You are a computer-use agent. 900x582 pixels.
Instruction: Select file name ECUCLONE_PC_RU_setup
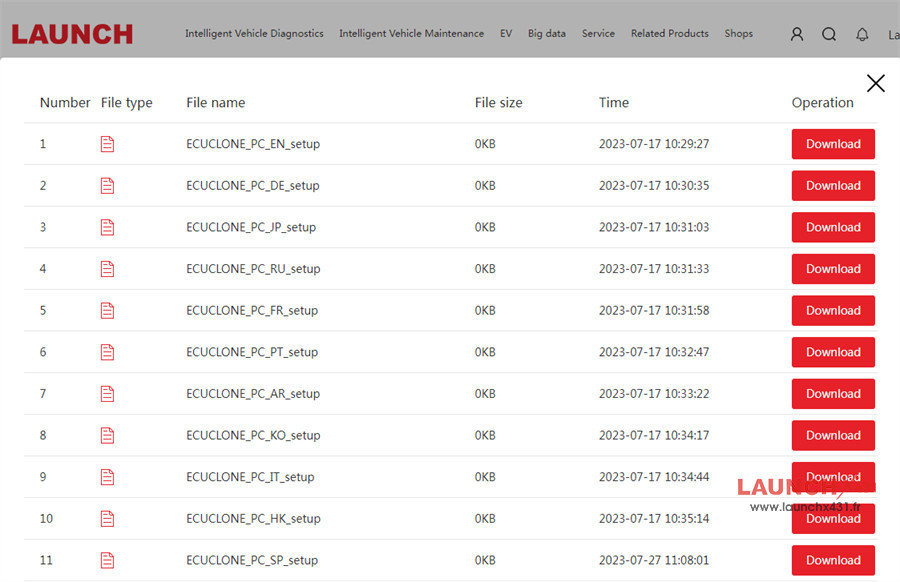tap(253, 269)
